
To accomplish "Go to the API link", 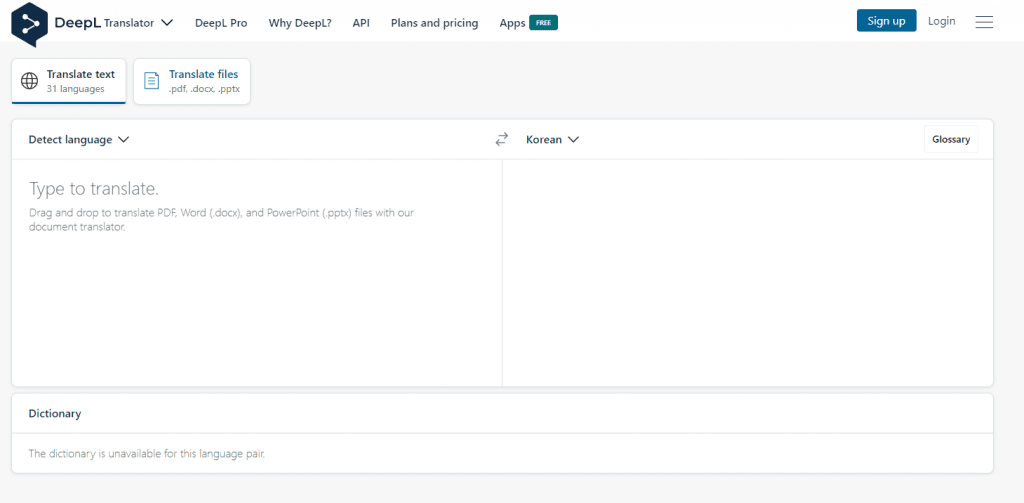I will point(361,23).
